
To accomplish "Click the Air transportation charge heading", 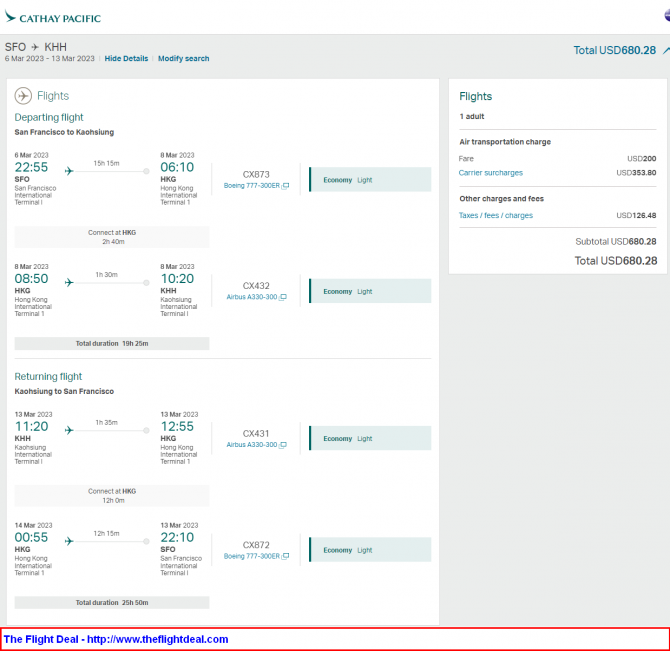I will coord(505,142).
